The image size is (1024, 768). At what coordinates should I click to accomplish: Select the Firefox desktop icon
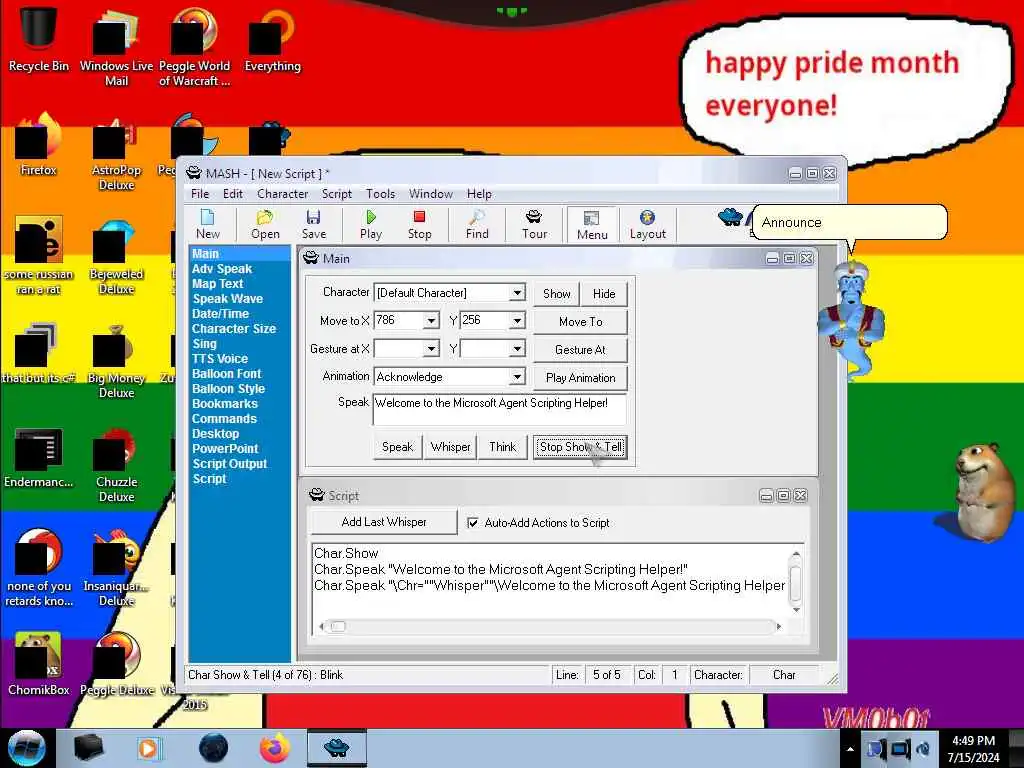(39, 145)
